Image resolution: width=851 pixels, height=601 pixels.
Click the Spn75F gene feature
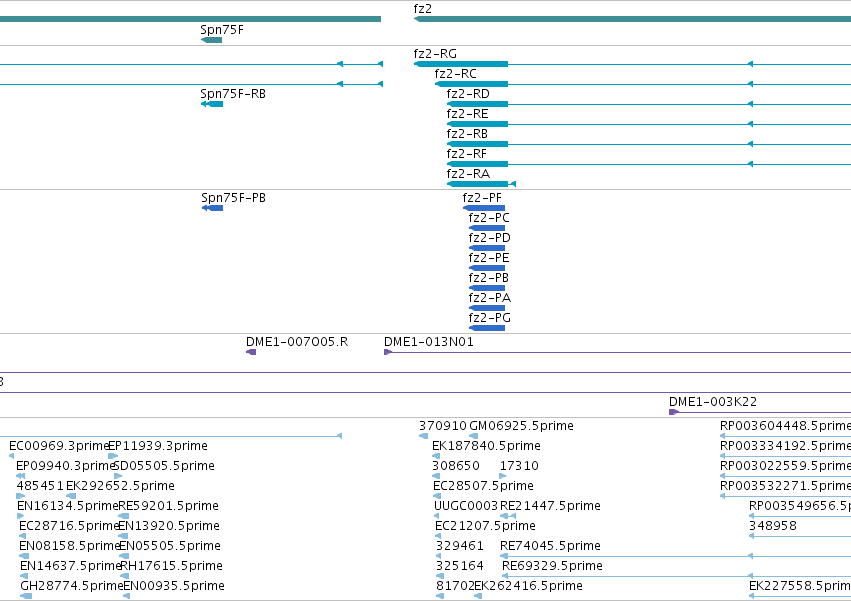tap(211, 40)
